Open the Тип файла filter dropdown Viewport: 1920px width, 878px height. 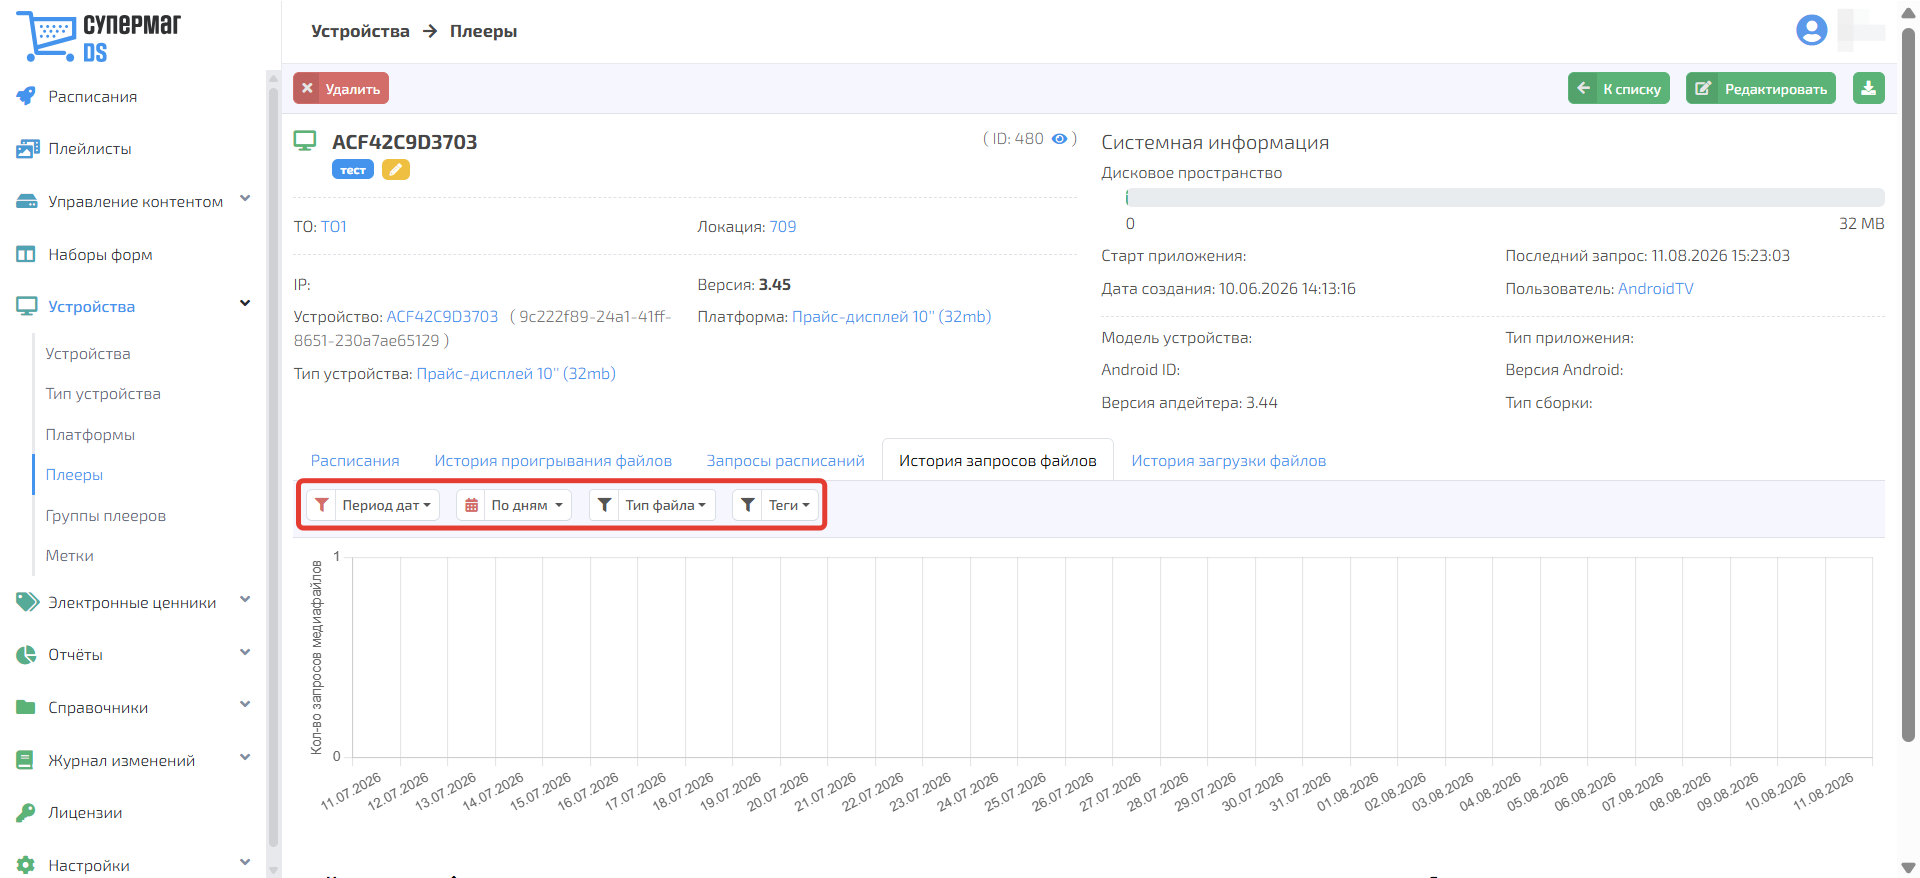666,505
